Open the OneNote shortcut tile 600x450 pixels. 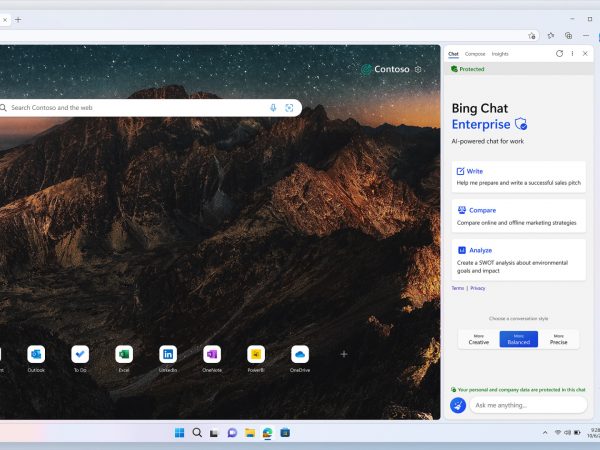(x=212, y=354)
